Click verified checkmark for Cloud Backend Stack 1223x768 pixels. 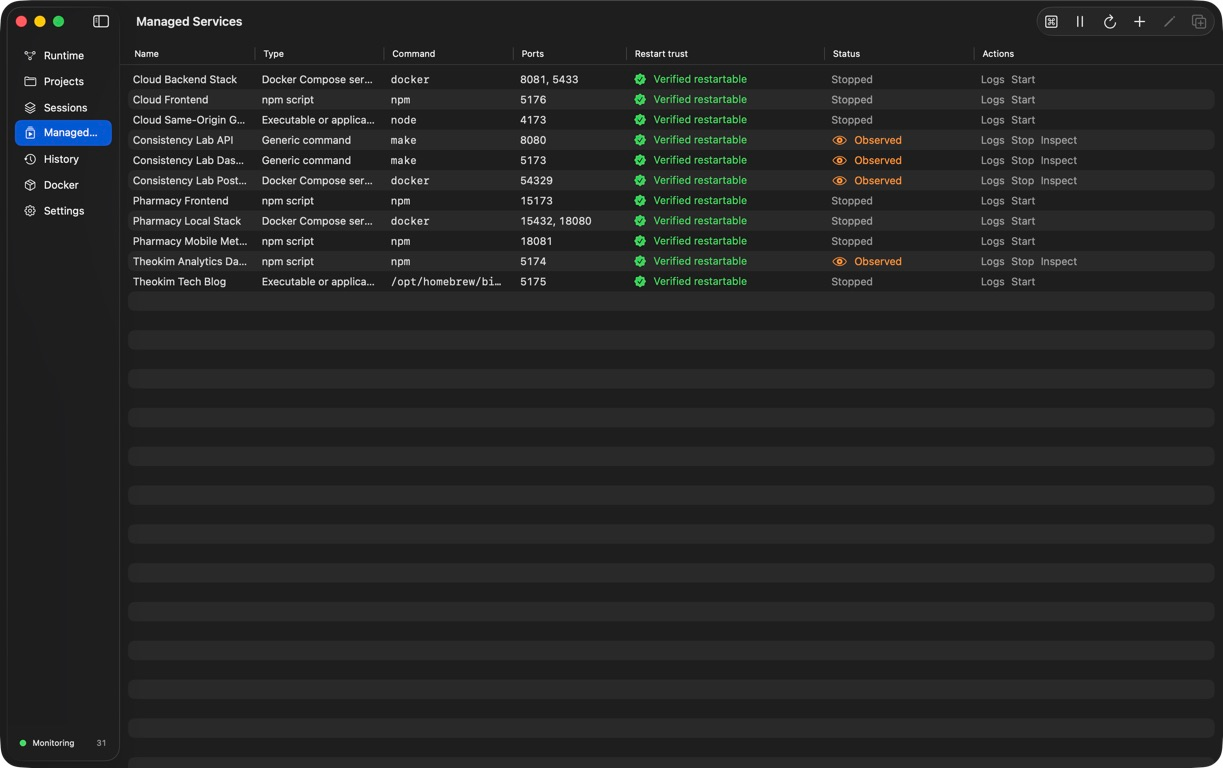[x=640, y=79]
